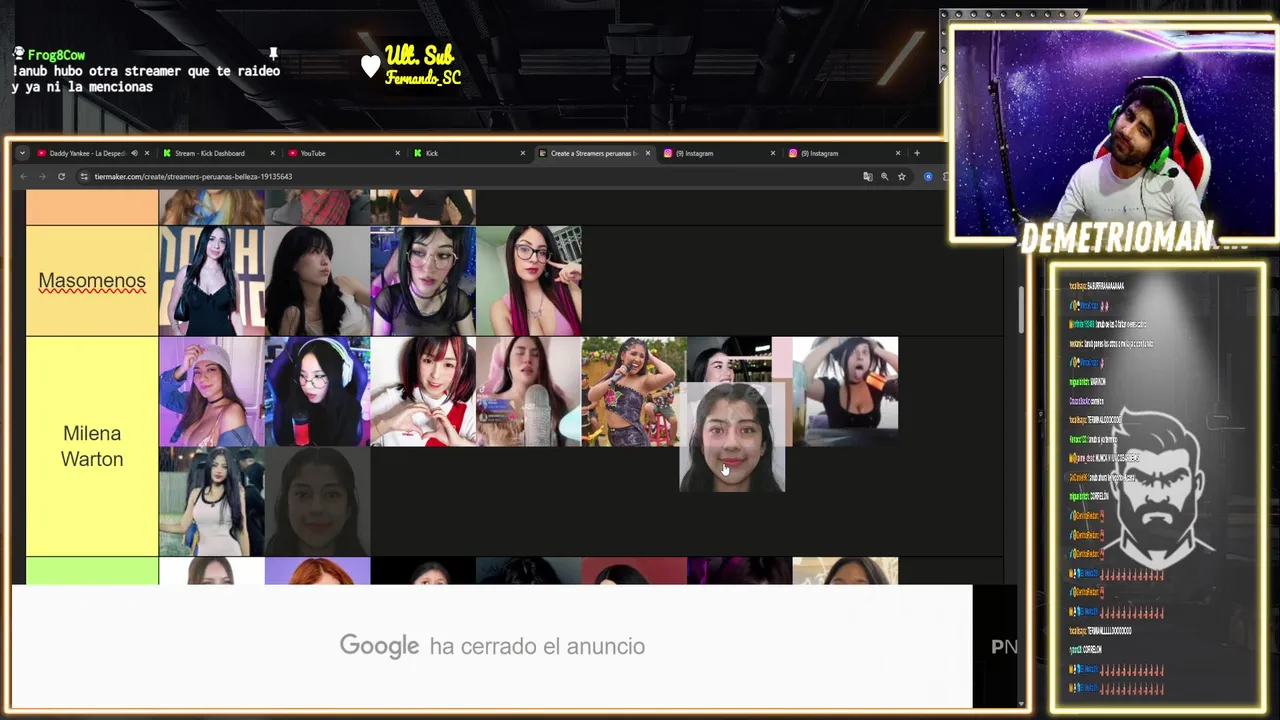Click the Google ha cerrado el anuncio banner

(492, 646)
